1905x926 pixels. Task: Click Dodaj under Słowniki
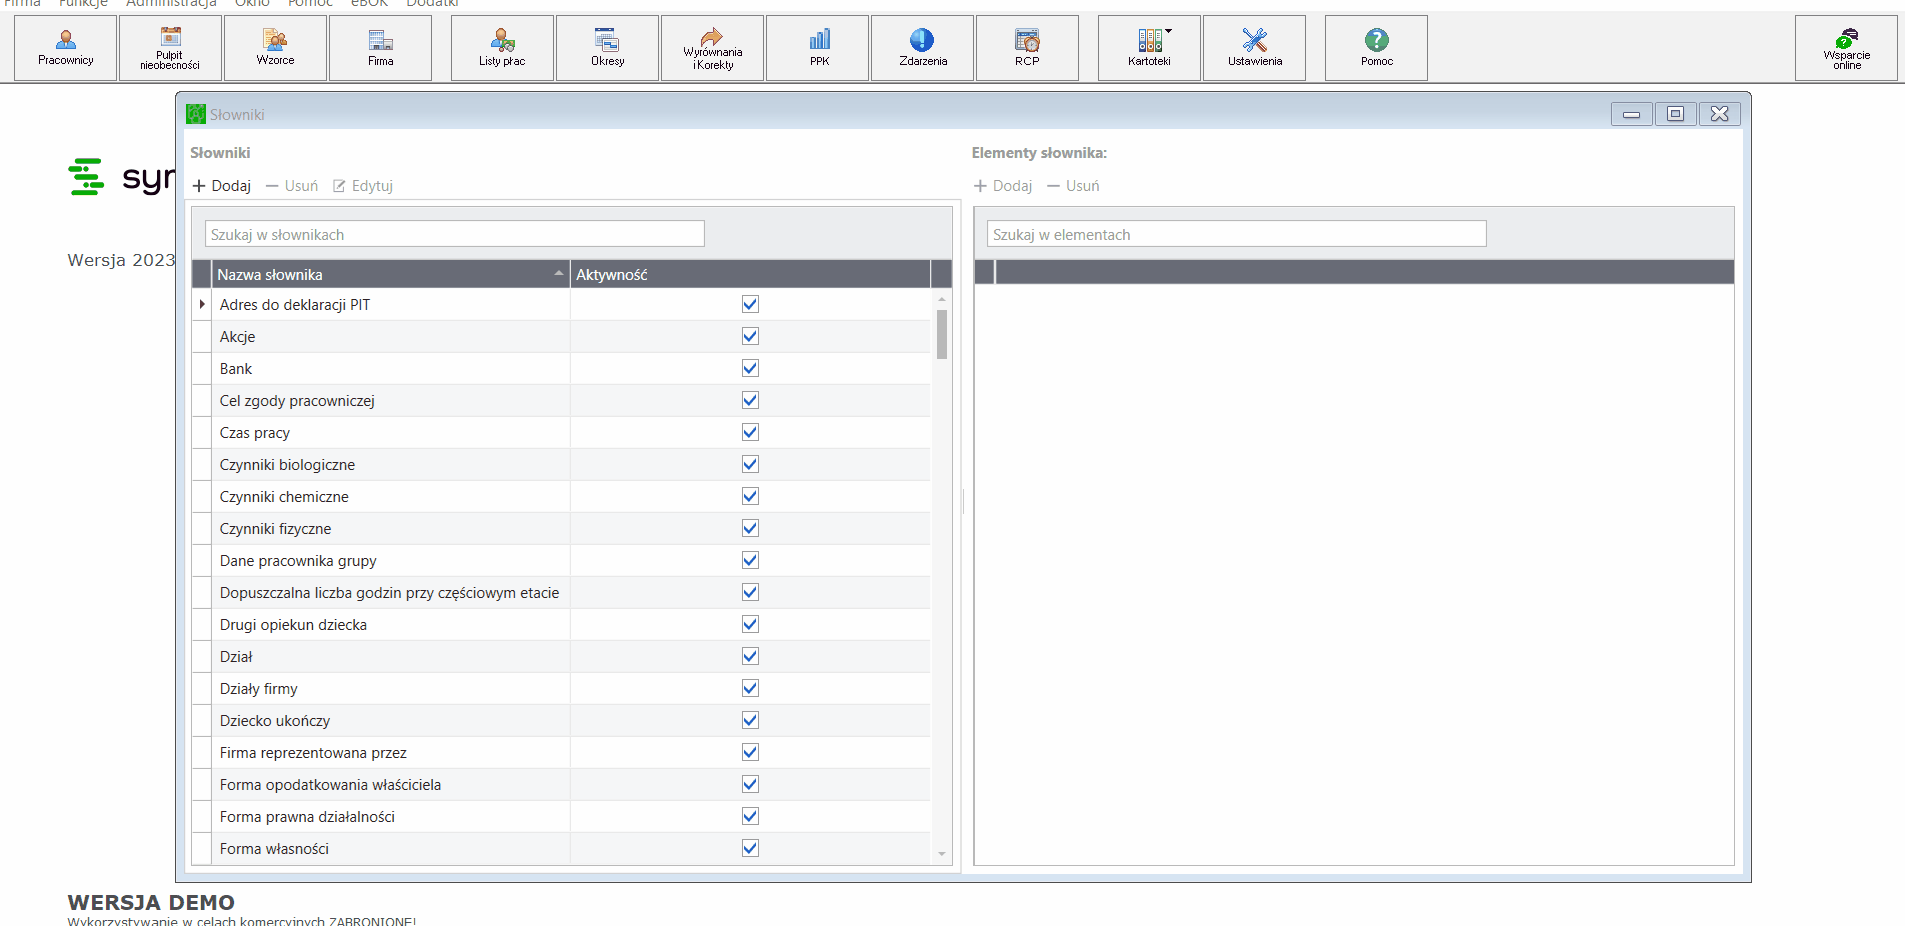click(x=222, y=186)
